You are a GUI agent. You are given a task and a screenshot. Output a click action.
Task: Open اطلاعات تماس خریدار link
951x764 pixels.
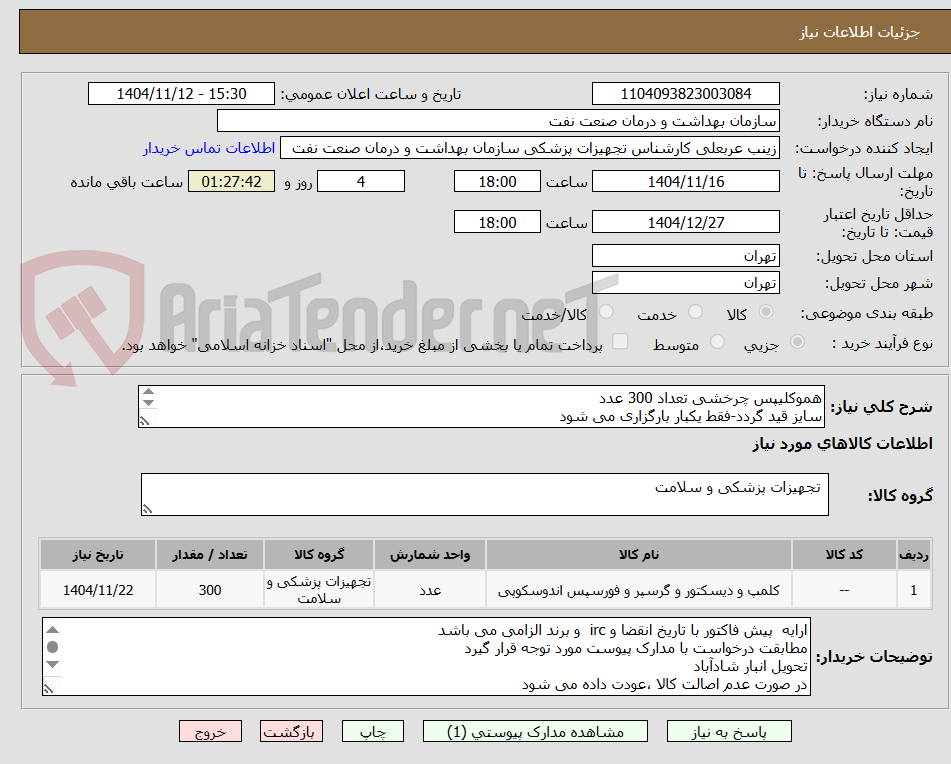[x=209, y=149]
